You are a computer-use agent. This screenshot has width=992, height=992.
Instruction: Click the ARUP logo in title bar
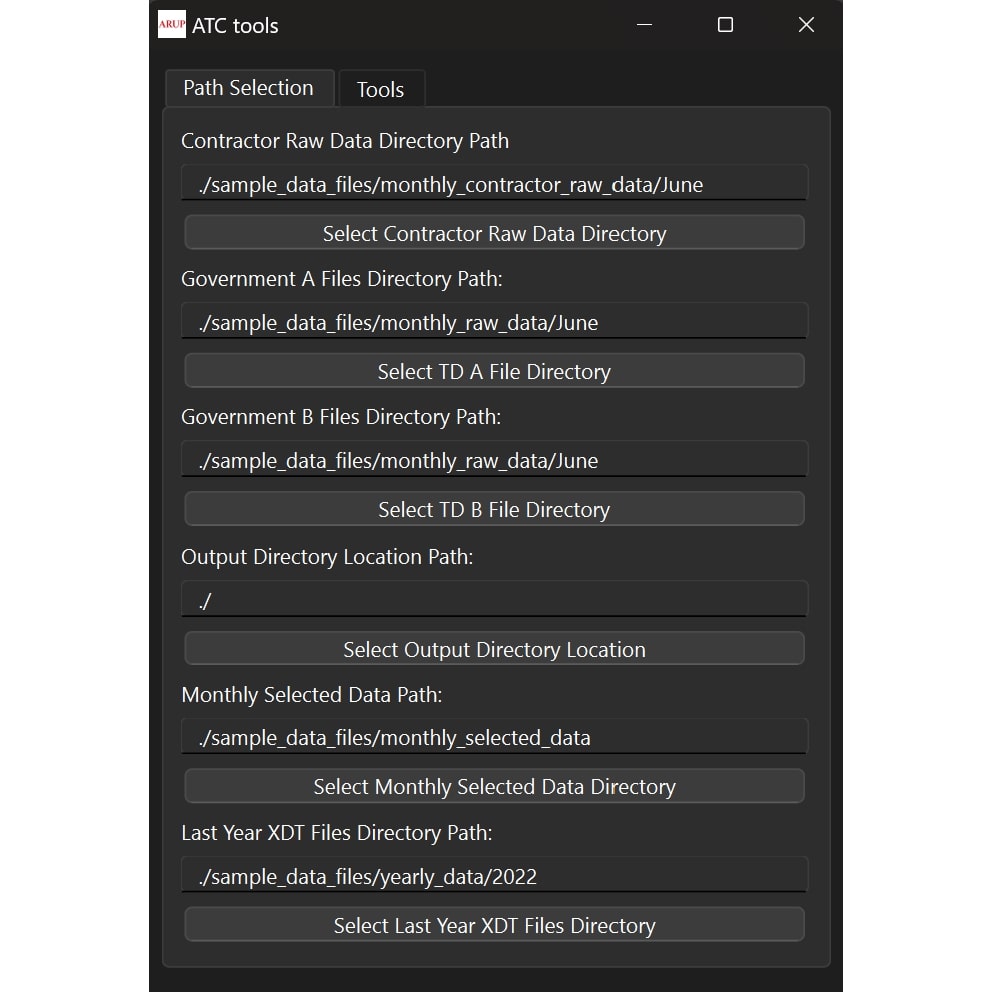point(172,25)
